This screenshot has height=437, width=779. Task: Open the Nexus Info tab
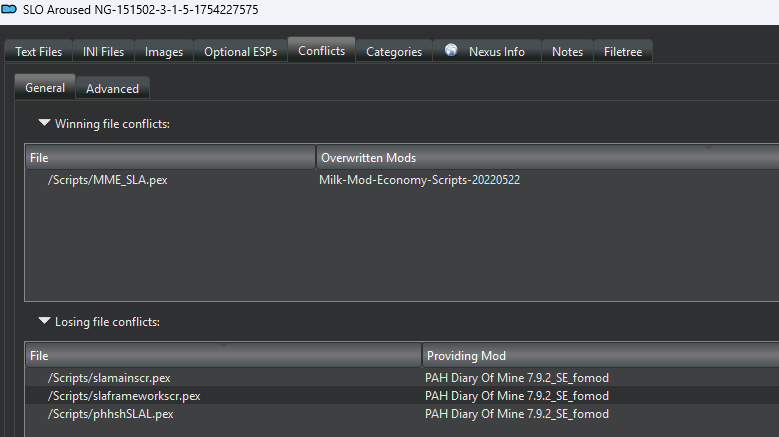[487, 52]
